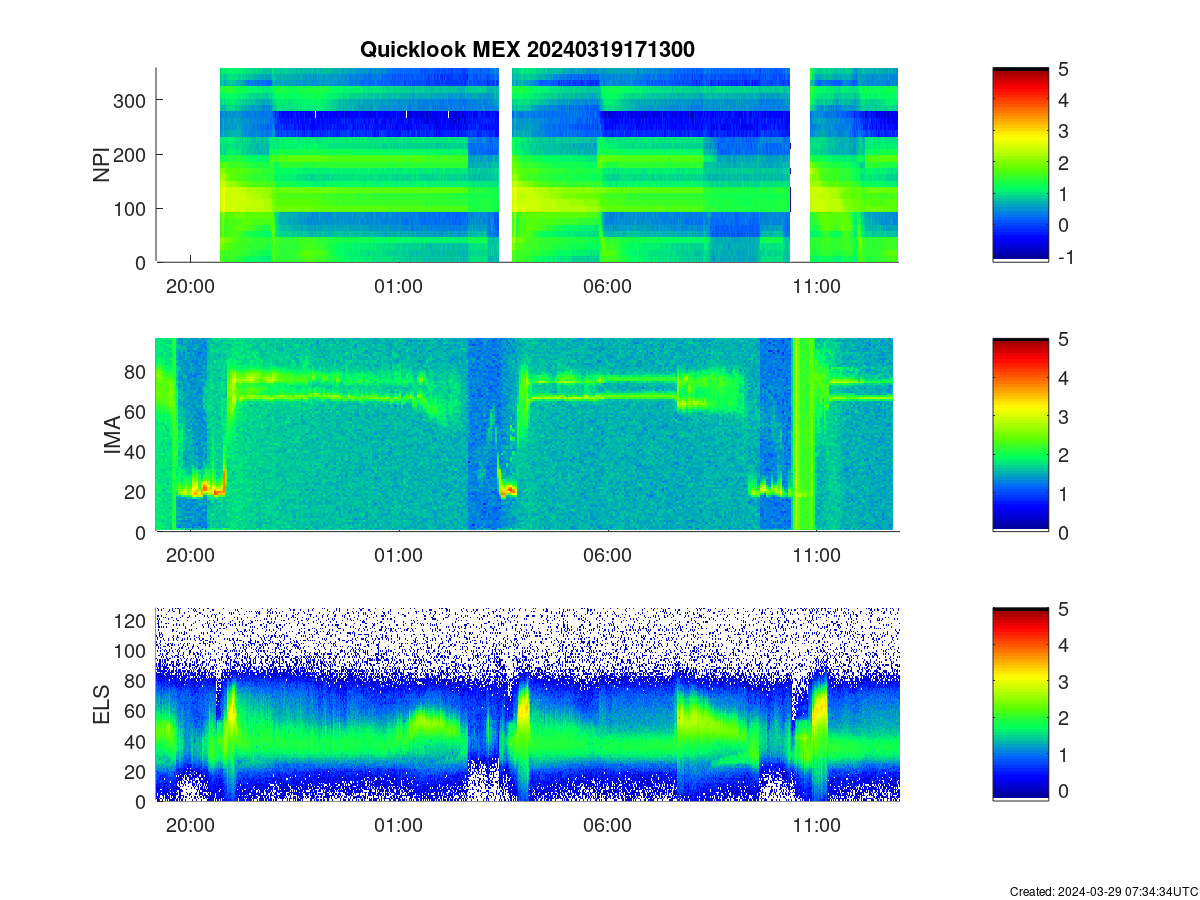
Task: Click the '11:00' tick under the NPI plot
Action: tap(816, 286)
